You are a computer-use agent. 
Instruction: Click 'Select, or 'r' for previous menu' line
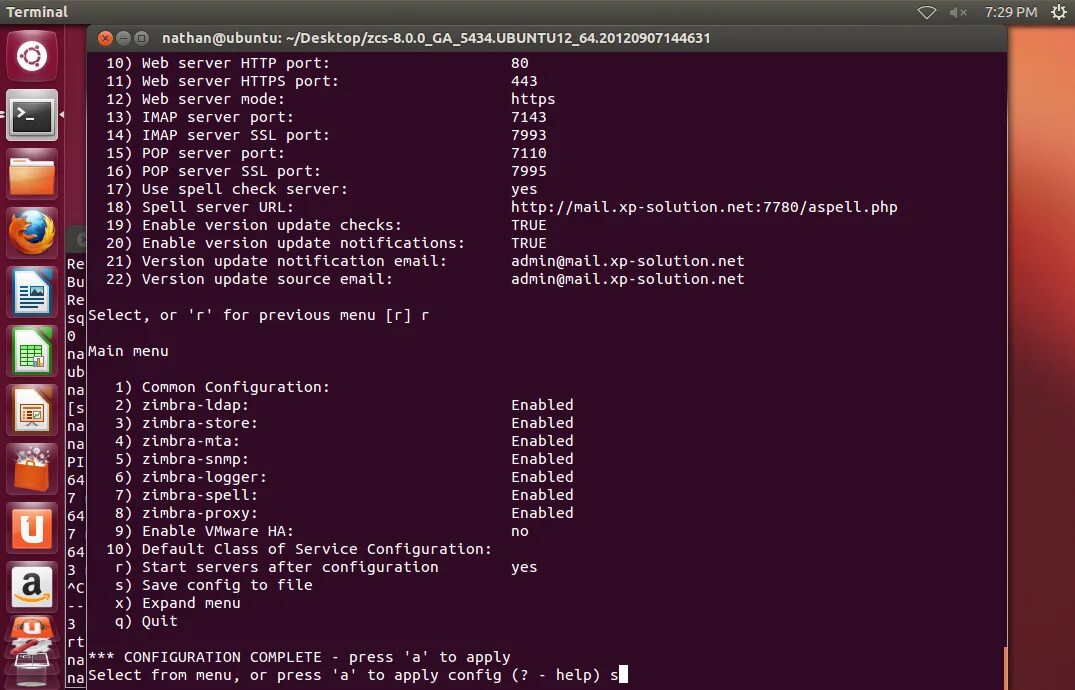(258, 316)
